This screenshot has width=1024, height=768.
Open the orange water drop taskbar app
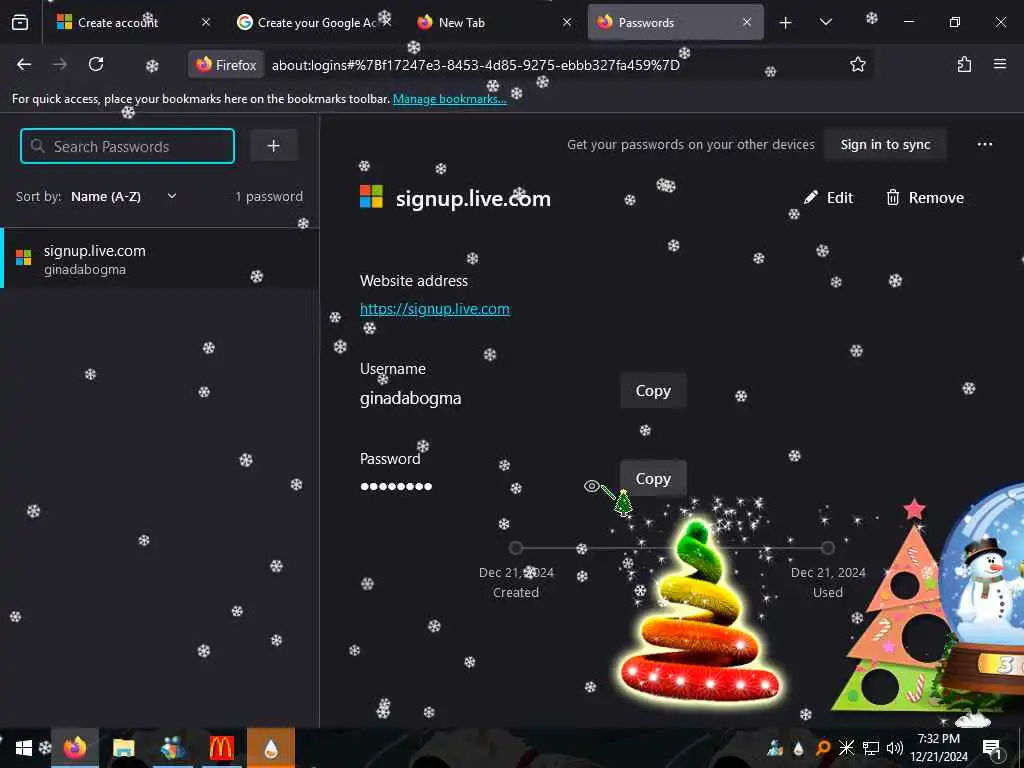click(271, 748)
